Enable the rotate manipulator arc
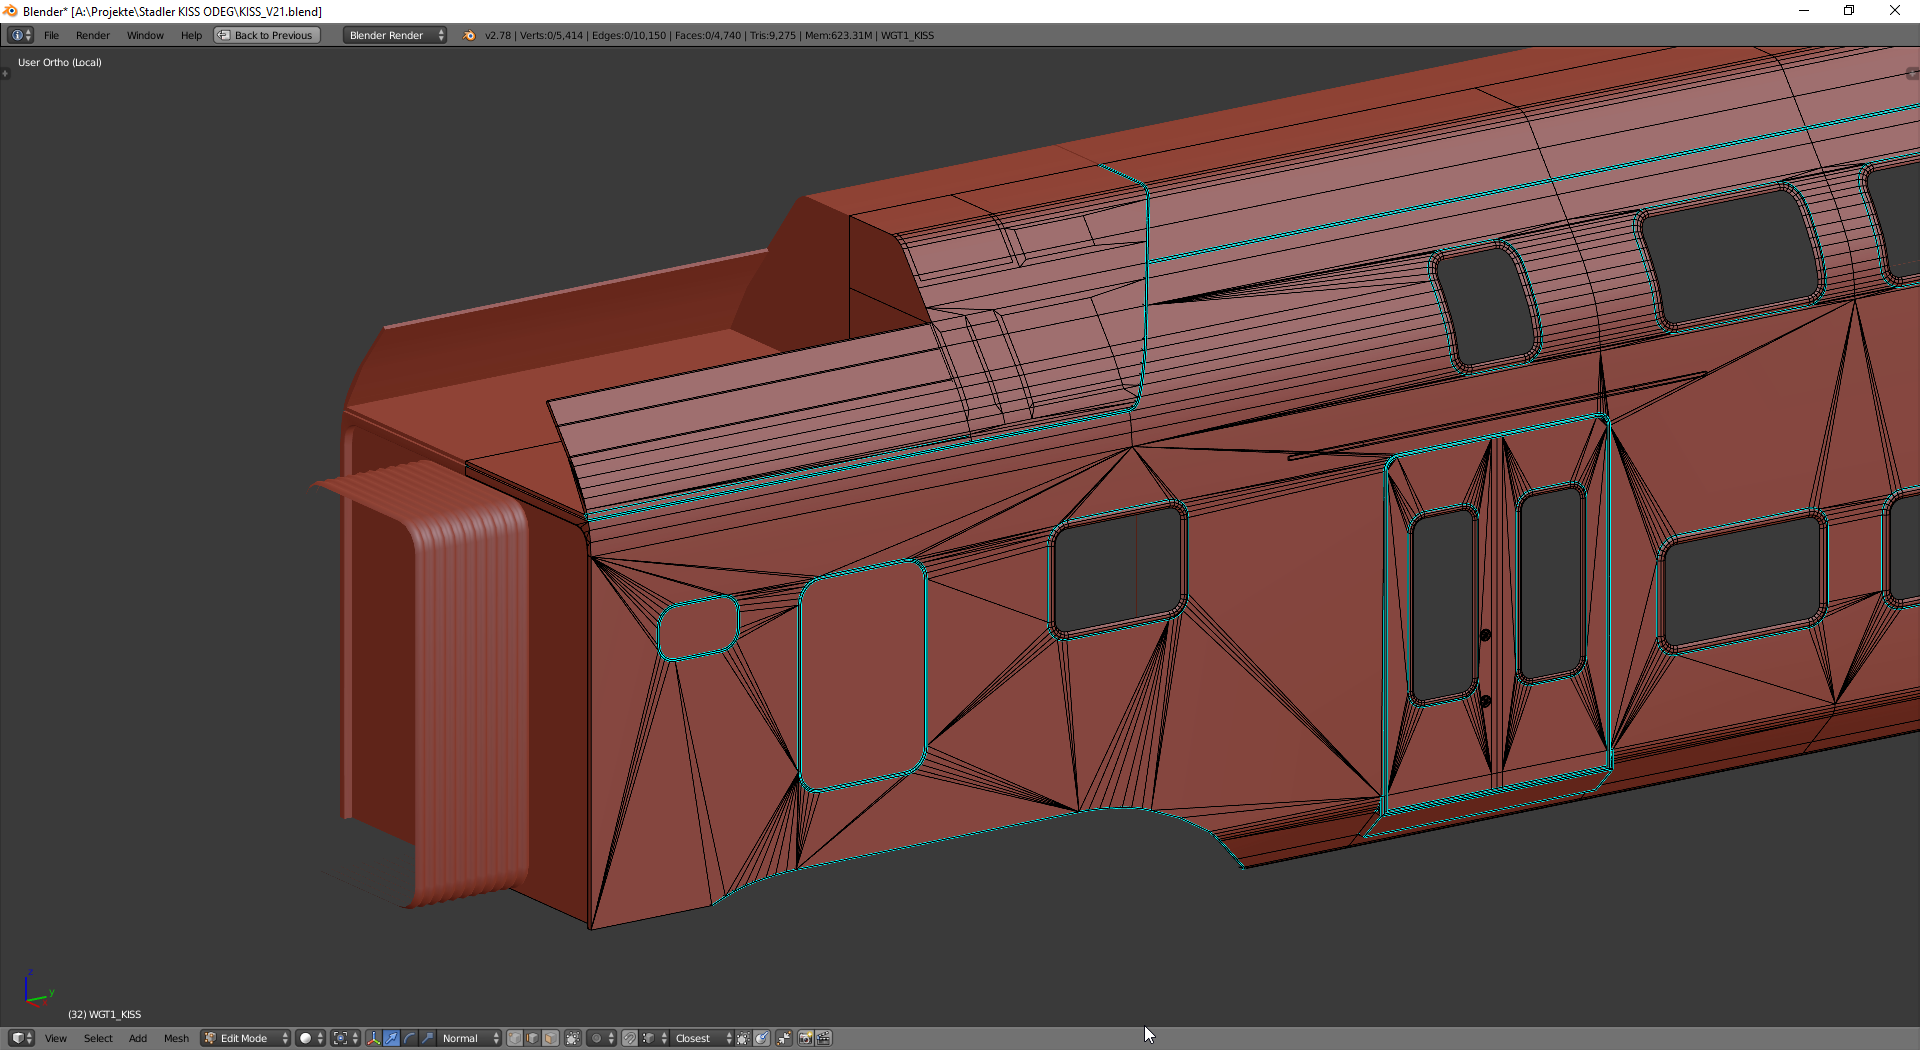 (x=410, y=1038)
